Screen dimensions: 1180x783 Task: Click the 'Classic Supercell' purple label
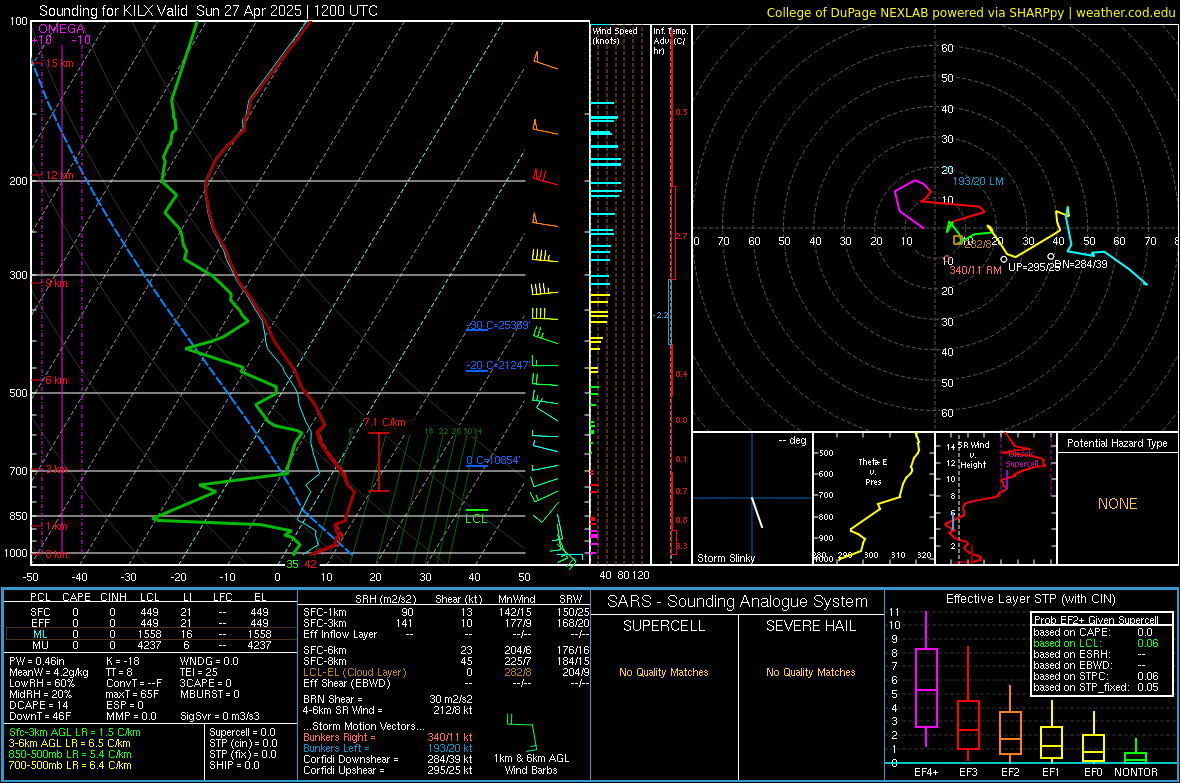[x=1022, y=459]
